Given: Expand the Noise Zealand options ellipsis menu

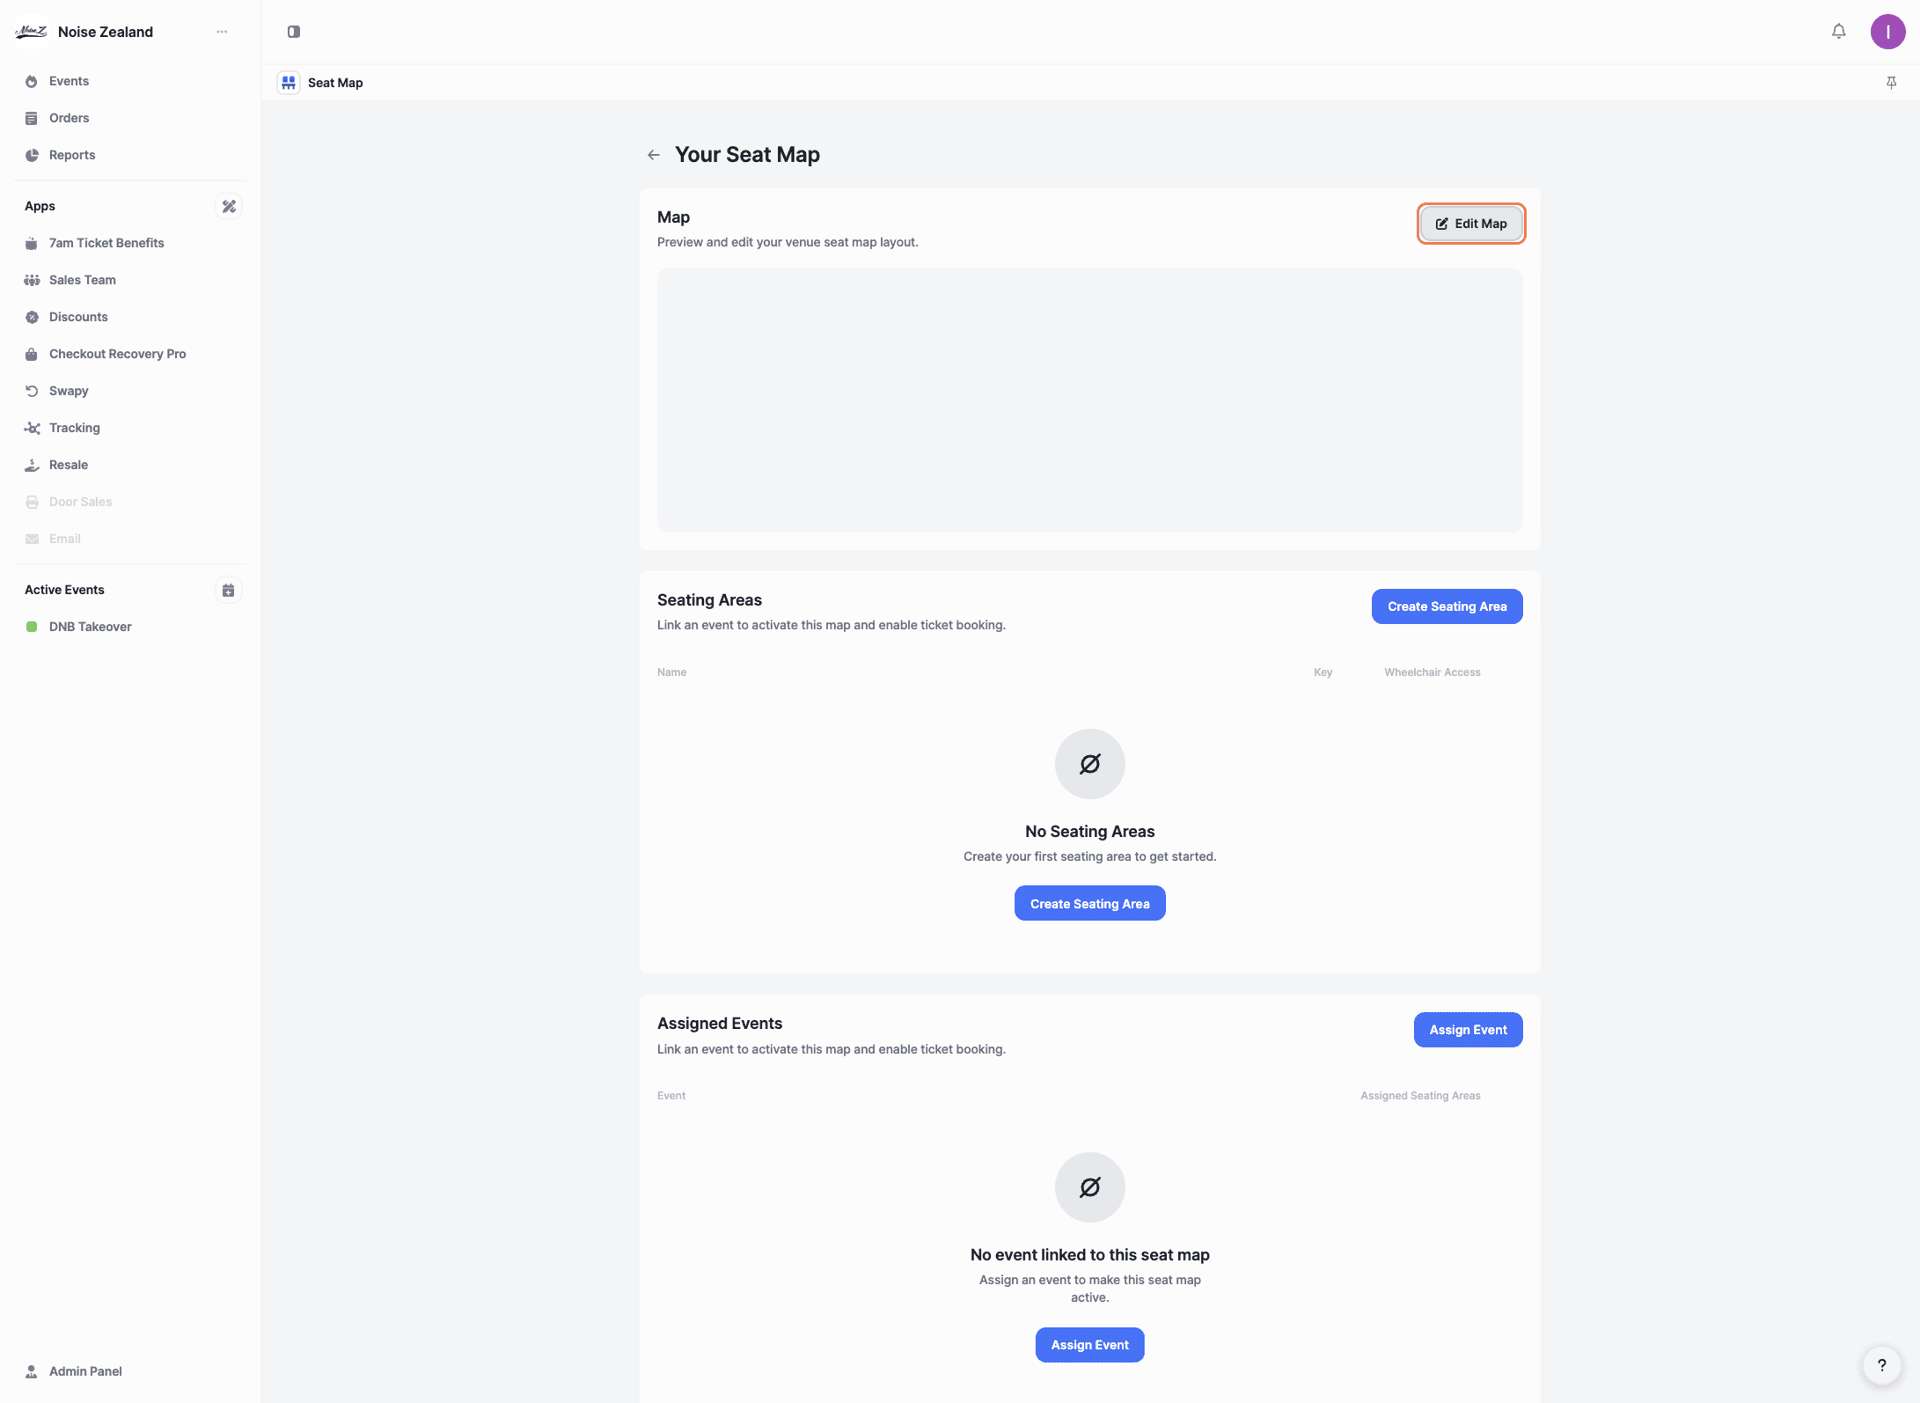Looking at the screenshot, I should coord(222,31).
